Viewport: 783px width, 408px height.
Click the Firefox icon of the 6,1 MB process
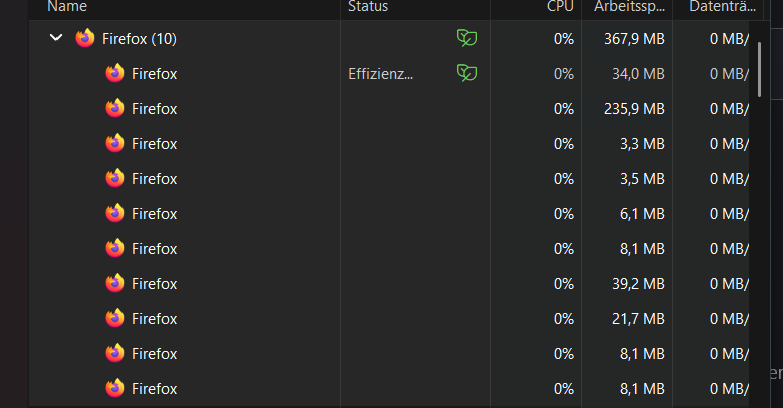click(x=115, y=213)
